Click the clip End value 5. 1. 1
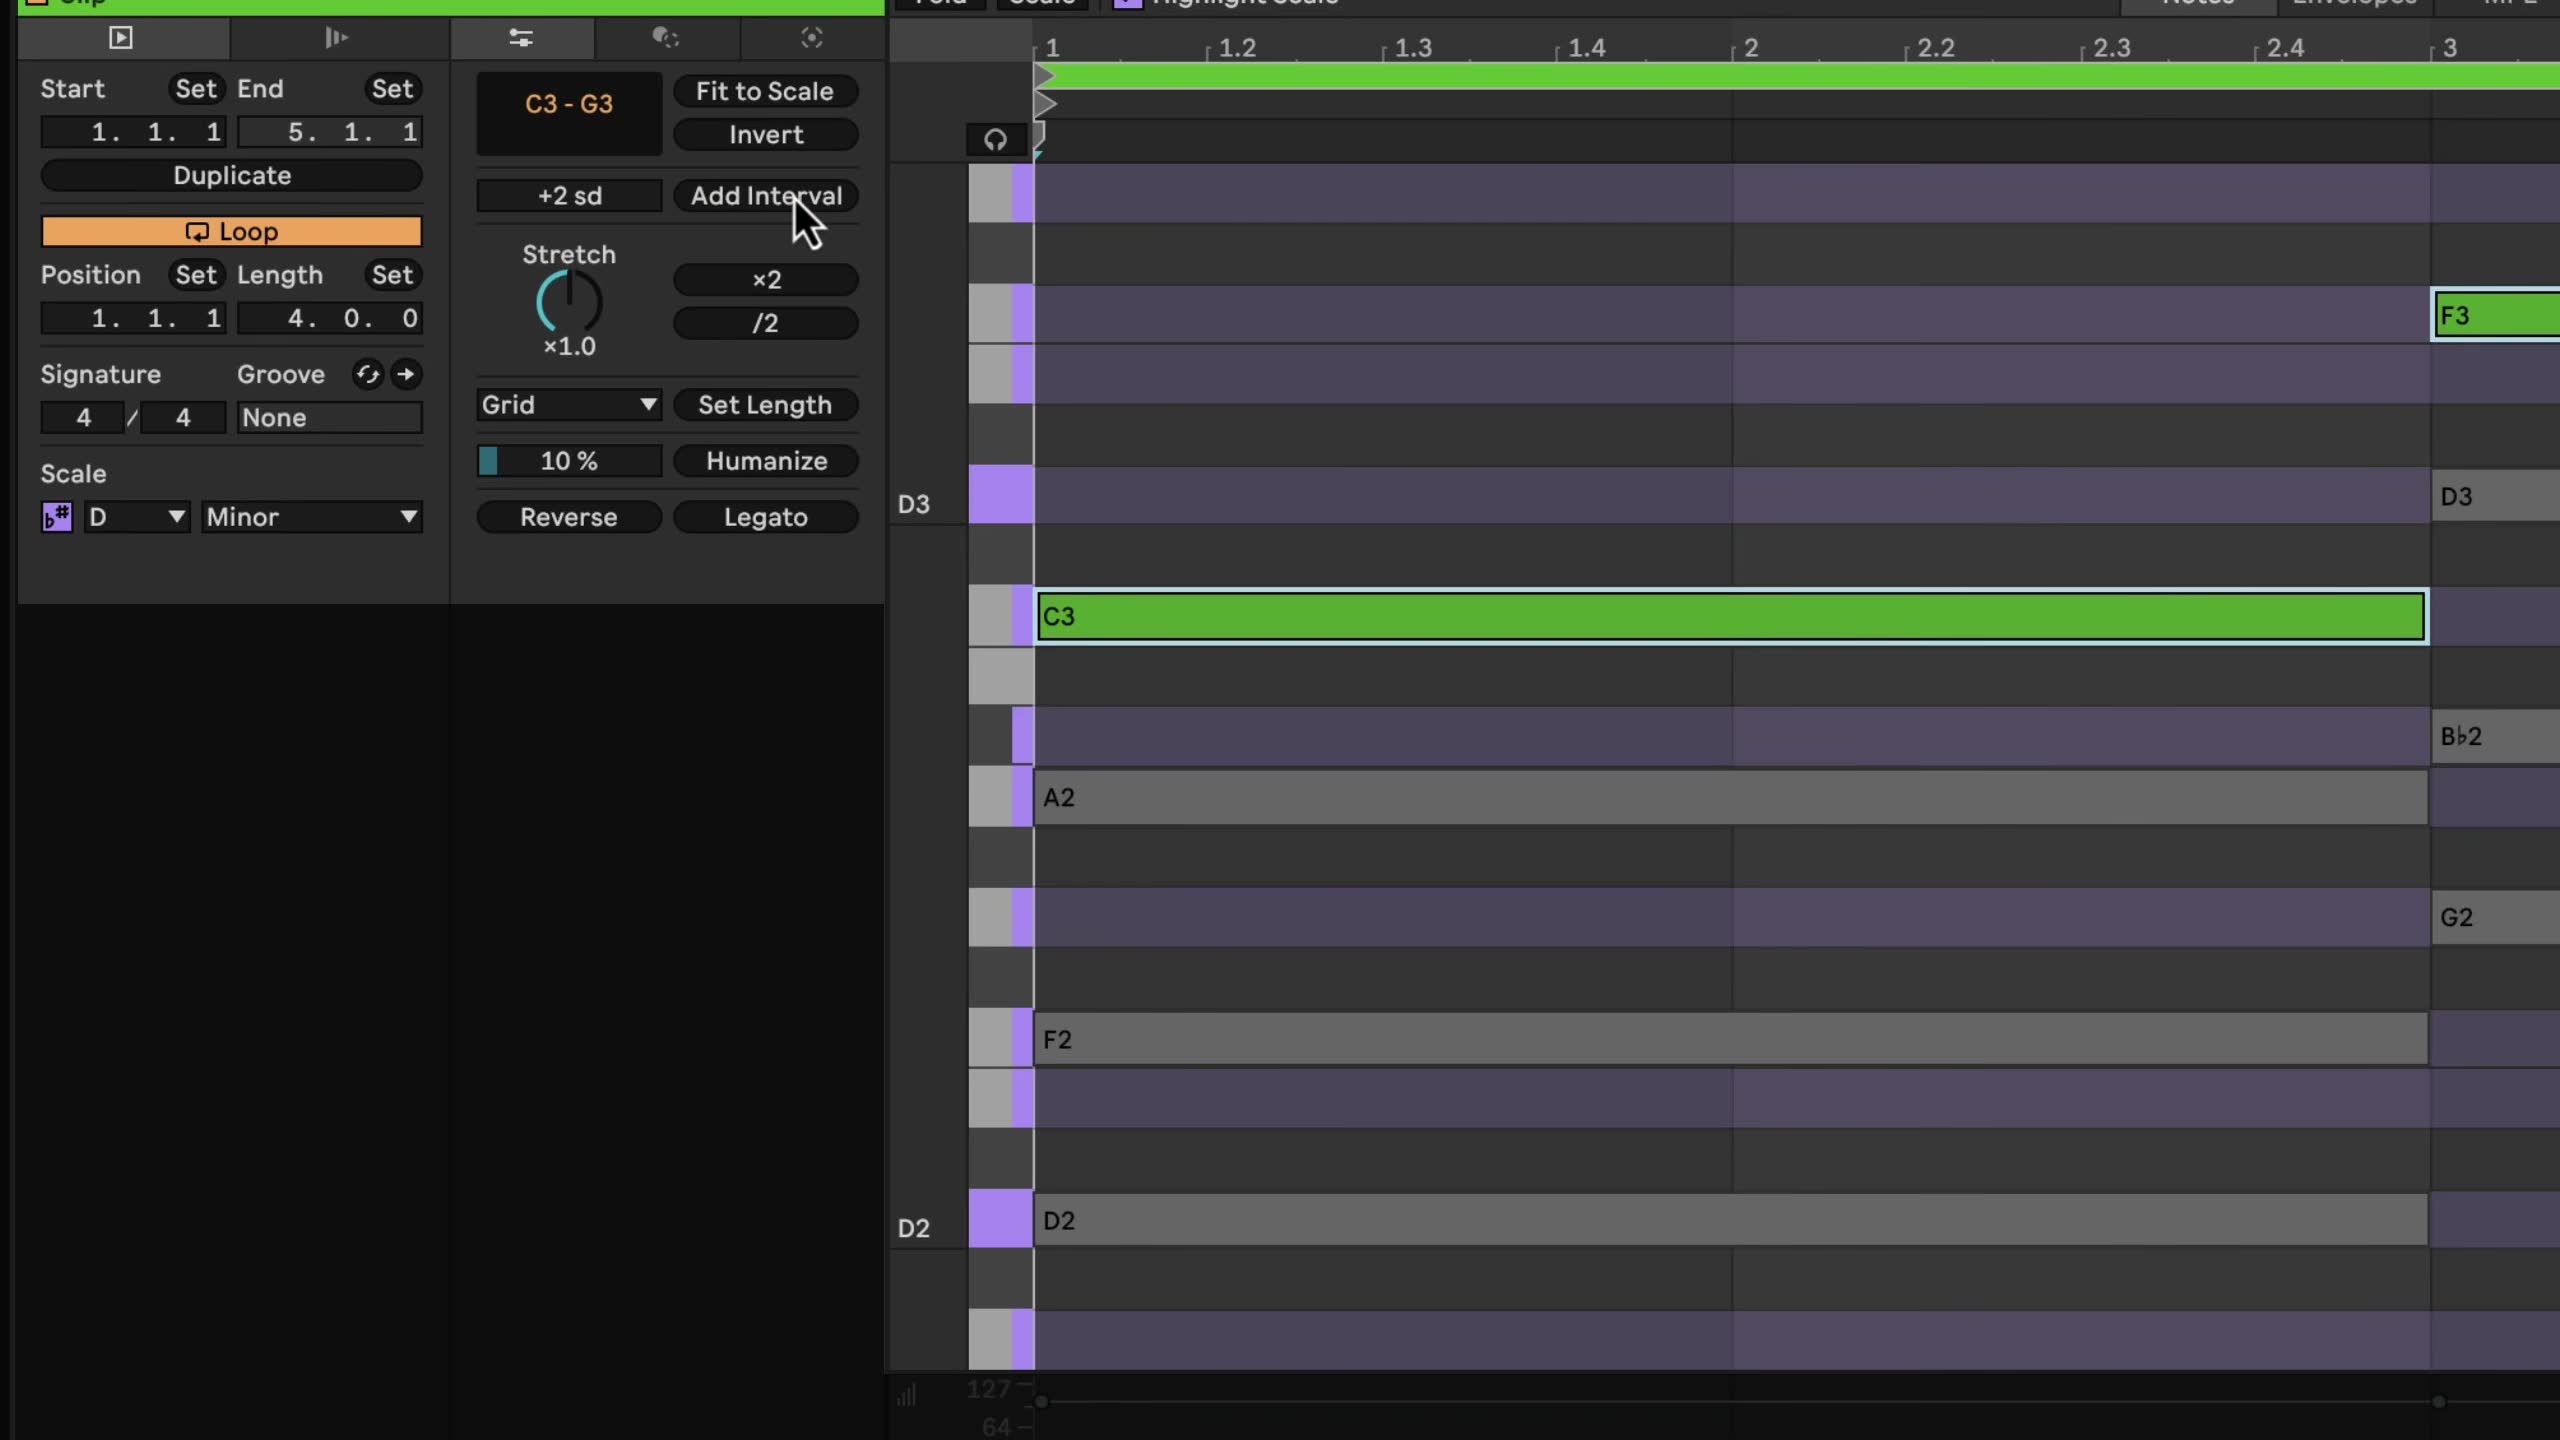 tap(330, 132)
